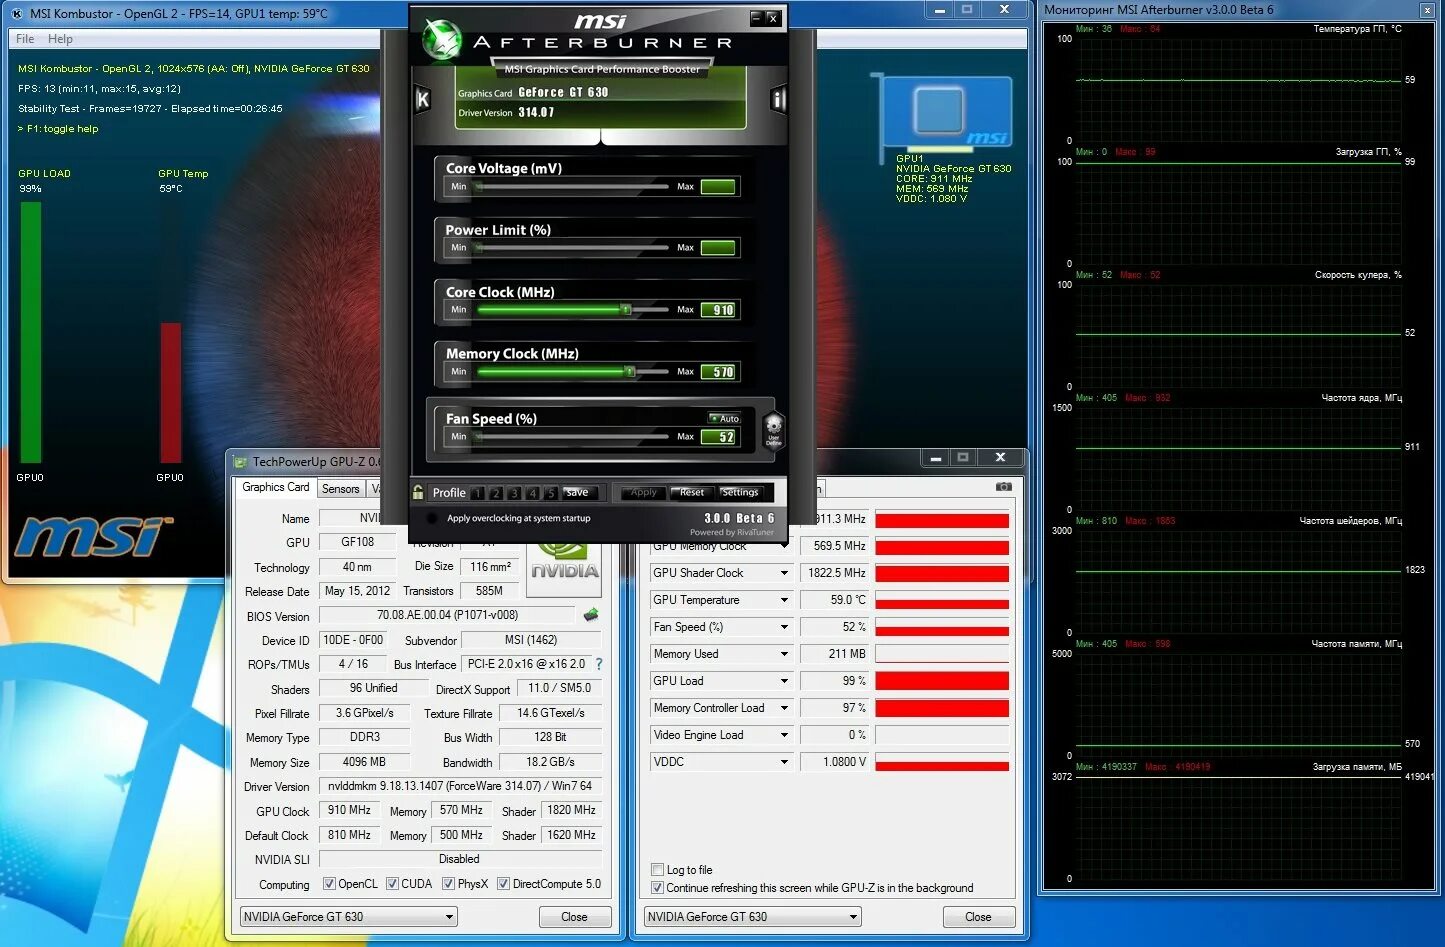Open the GPU Shader Clock sensor dropdown

pos(784,573)
